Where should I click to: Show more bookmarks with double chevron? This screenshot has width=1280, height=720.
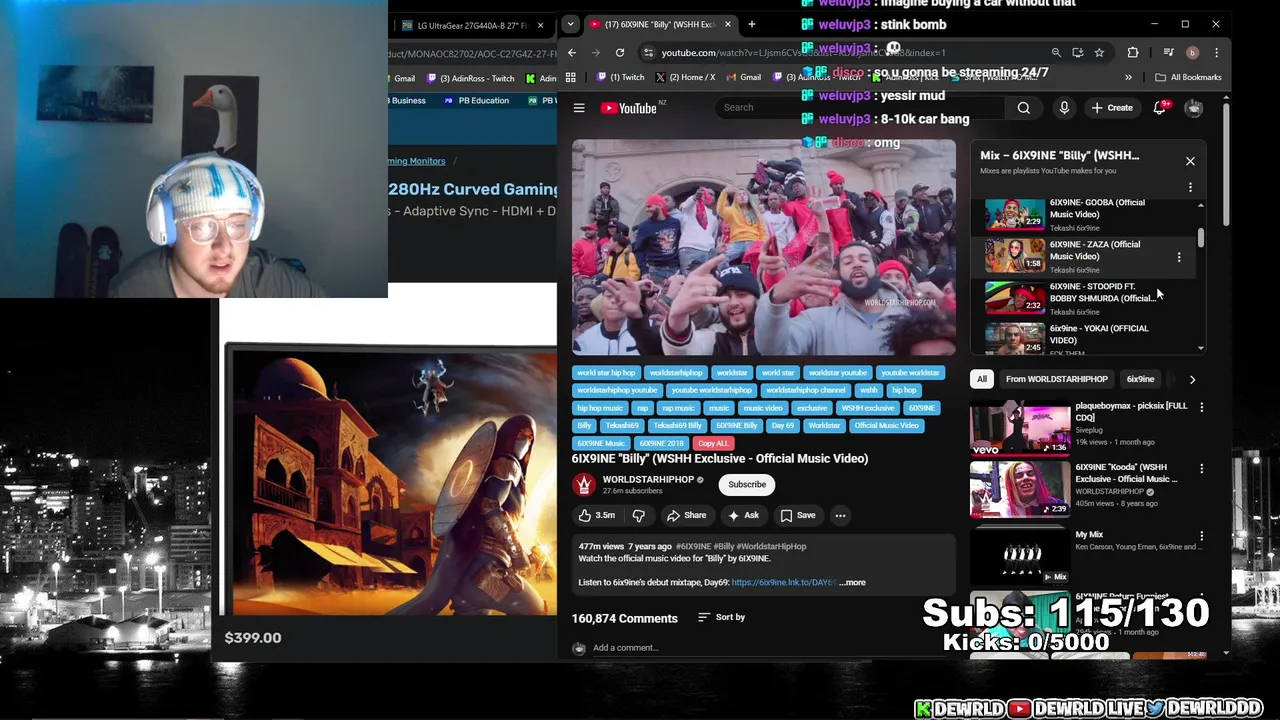click(1128, 77)
